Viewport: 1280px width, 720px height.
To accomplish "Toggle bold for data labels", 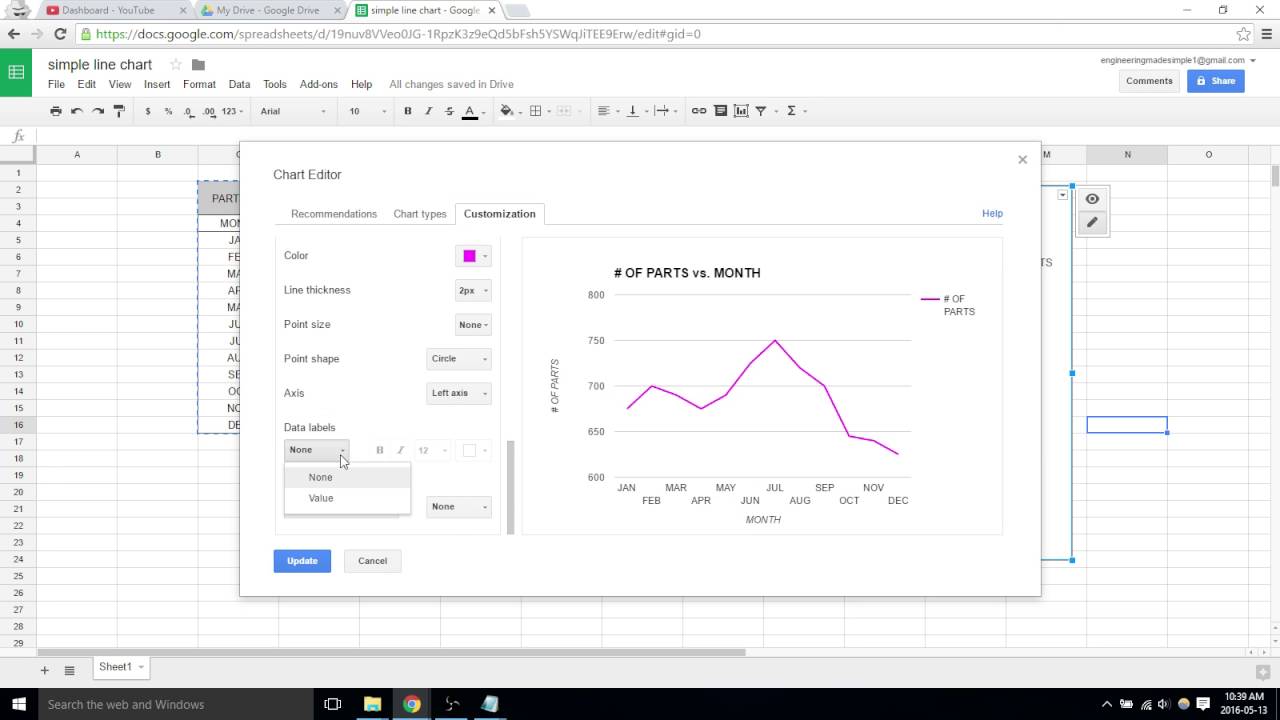I will tap(379, 450).
